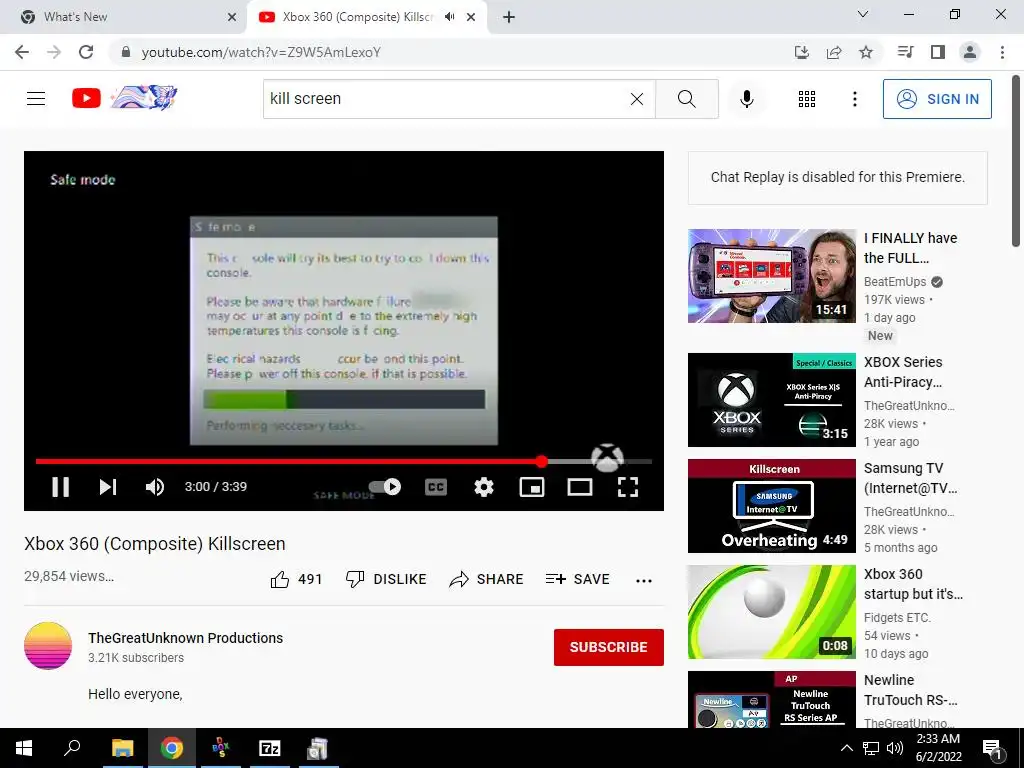Click the red SUBSCRIBE button
This screenshot has width=1024, height=768.
tap(609, 647)
